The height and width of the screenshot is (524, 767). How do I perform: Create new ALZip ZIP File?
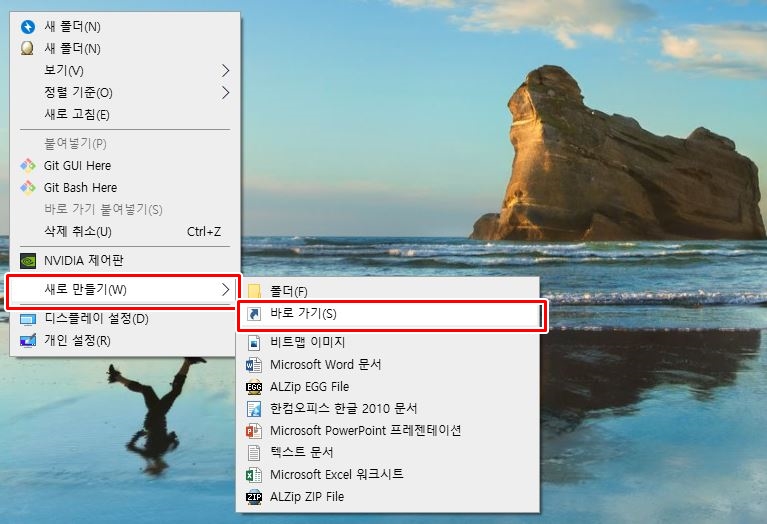pyautogui.click(x=388, y=497)
